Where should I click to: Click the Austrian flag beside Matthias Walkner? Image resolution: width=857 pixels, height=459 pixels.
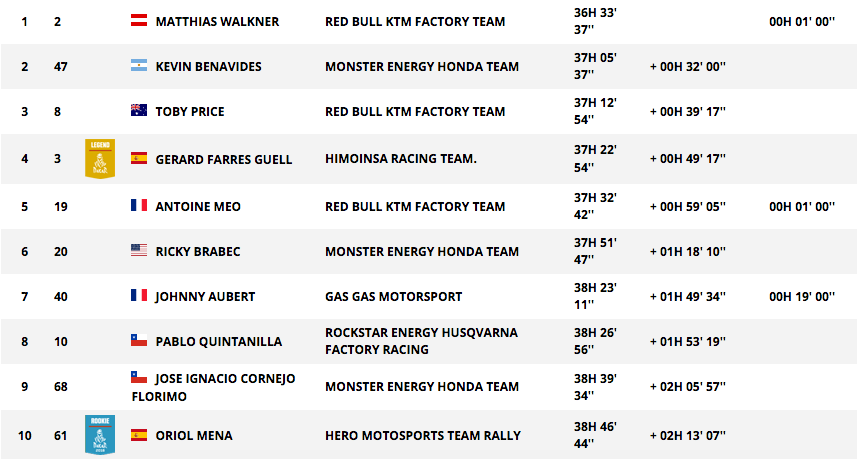click(x=139, y=20)
